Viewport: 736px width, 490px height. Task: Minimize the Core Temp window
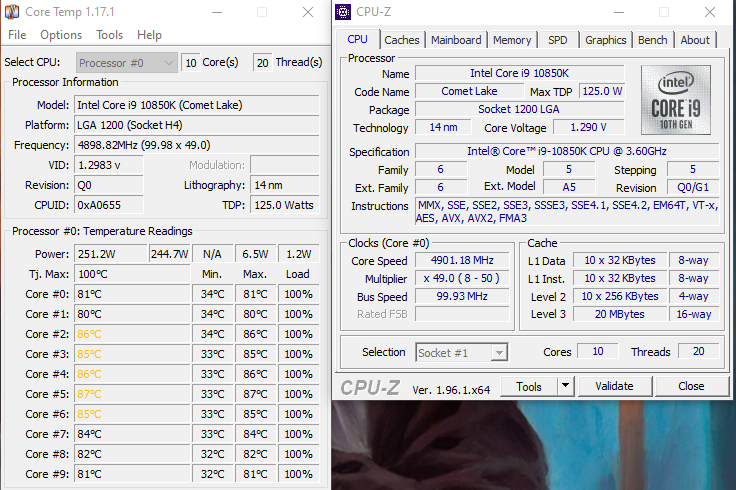click(x=217, y=12)
